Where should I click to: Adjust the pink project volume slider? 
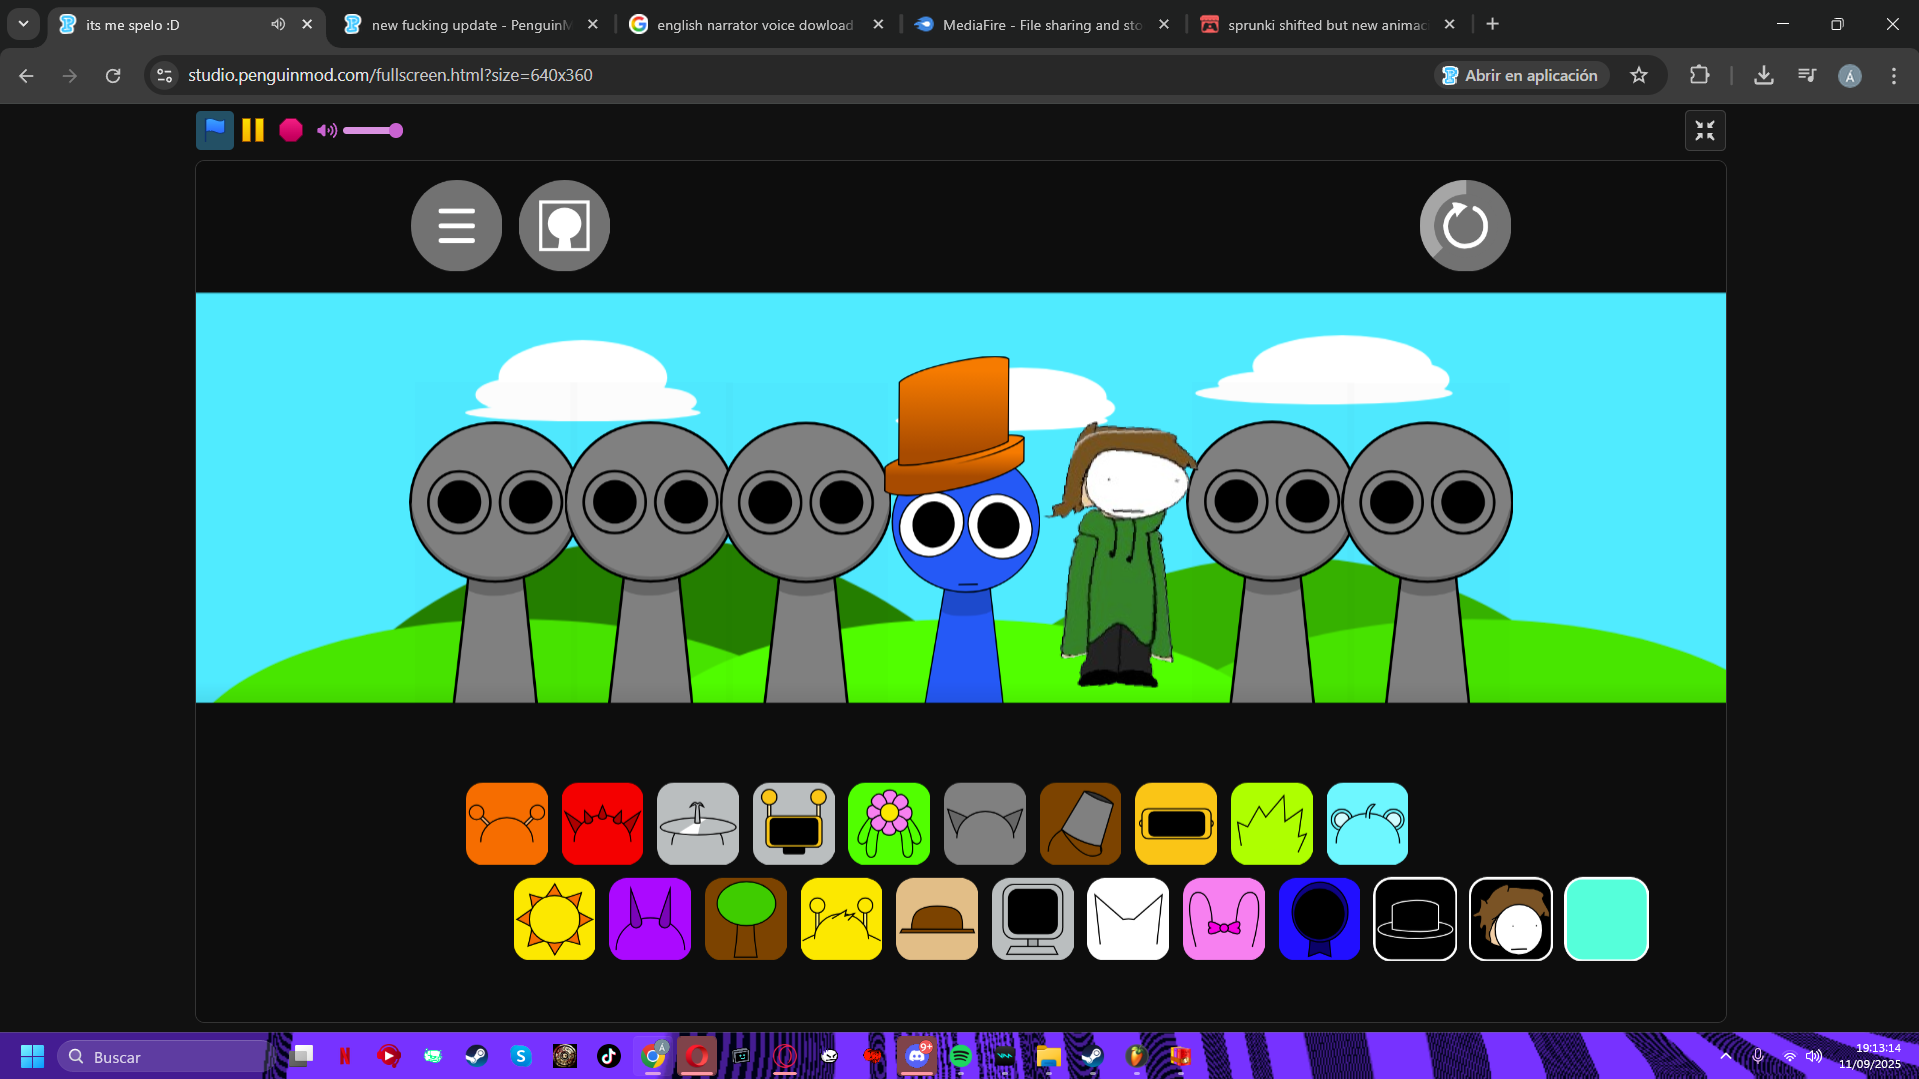373,130
